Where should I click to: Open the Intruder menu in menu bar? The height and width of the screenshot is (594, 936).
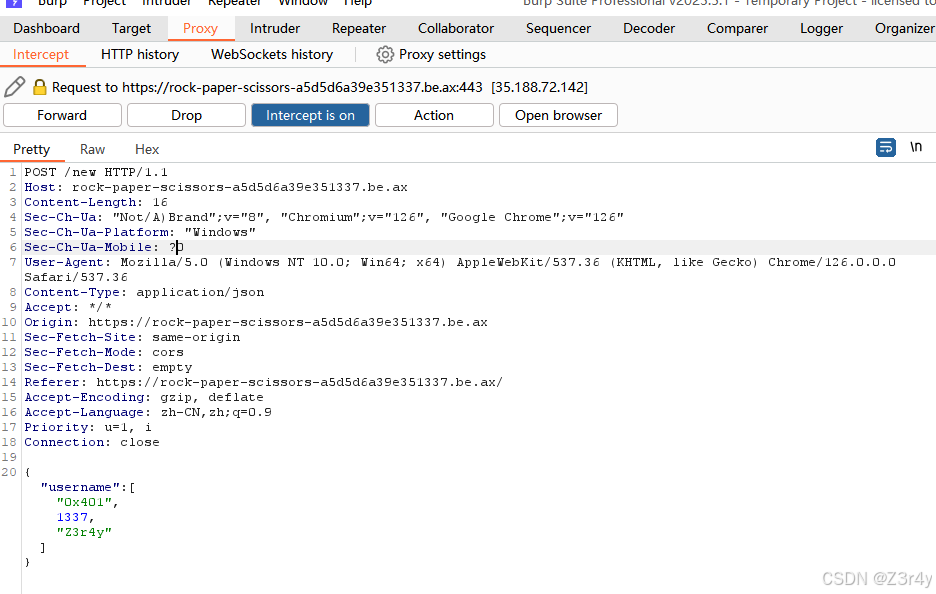[167, 3]
